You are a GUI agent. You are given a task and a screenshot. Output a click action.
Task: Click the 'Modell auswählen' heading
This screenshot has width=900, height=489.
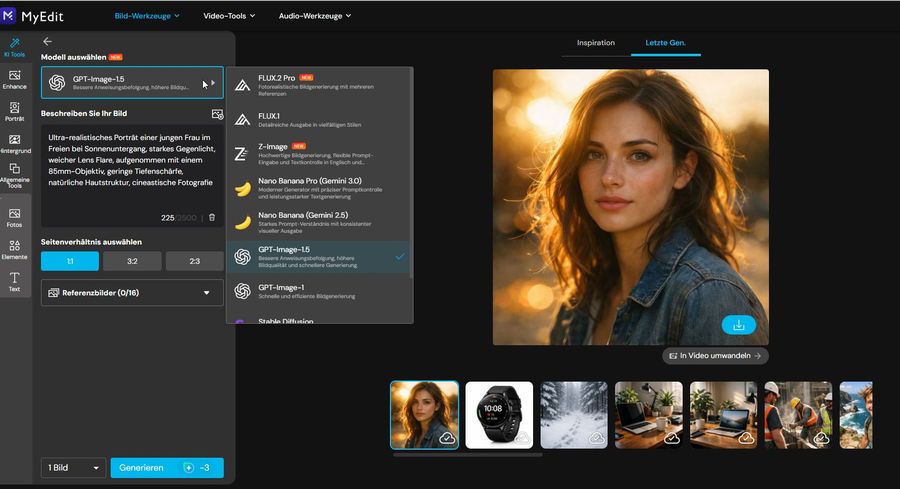point(73,57)
